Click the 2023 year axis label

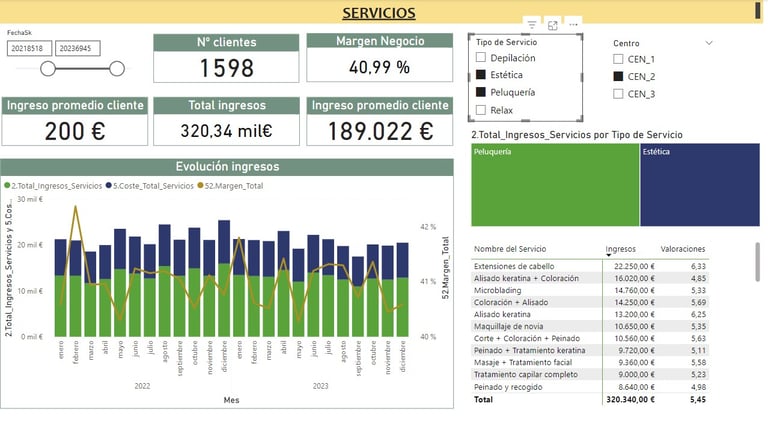[x=320, y=386]
